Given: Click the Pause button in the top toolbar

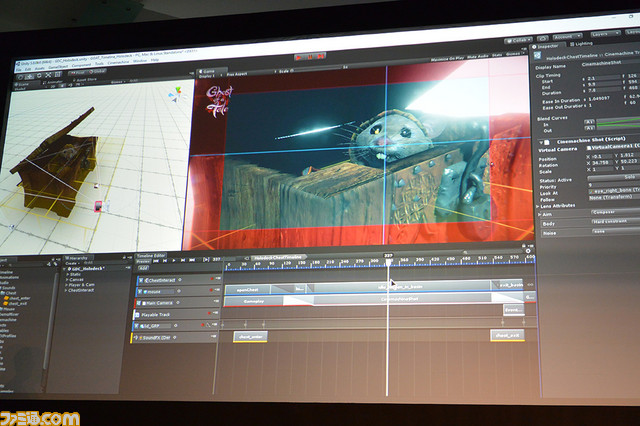Looking at the screenshot, I should coord(310,57).
